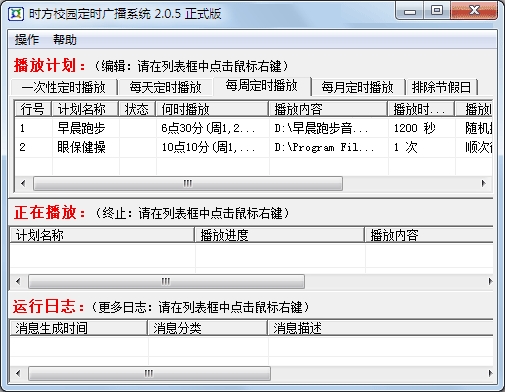Click the application logo icon in title bar
The width and height of the screenshot is (505, 392).
16,14
